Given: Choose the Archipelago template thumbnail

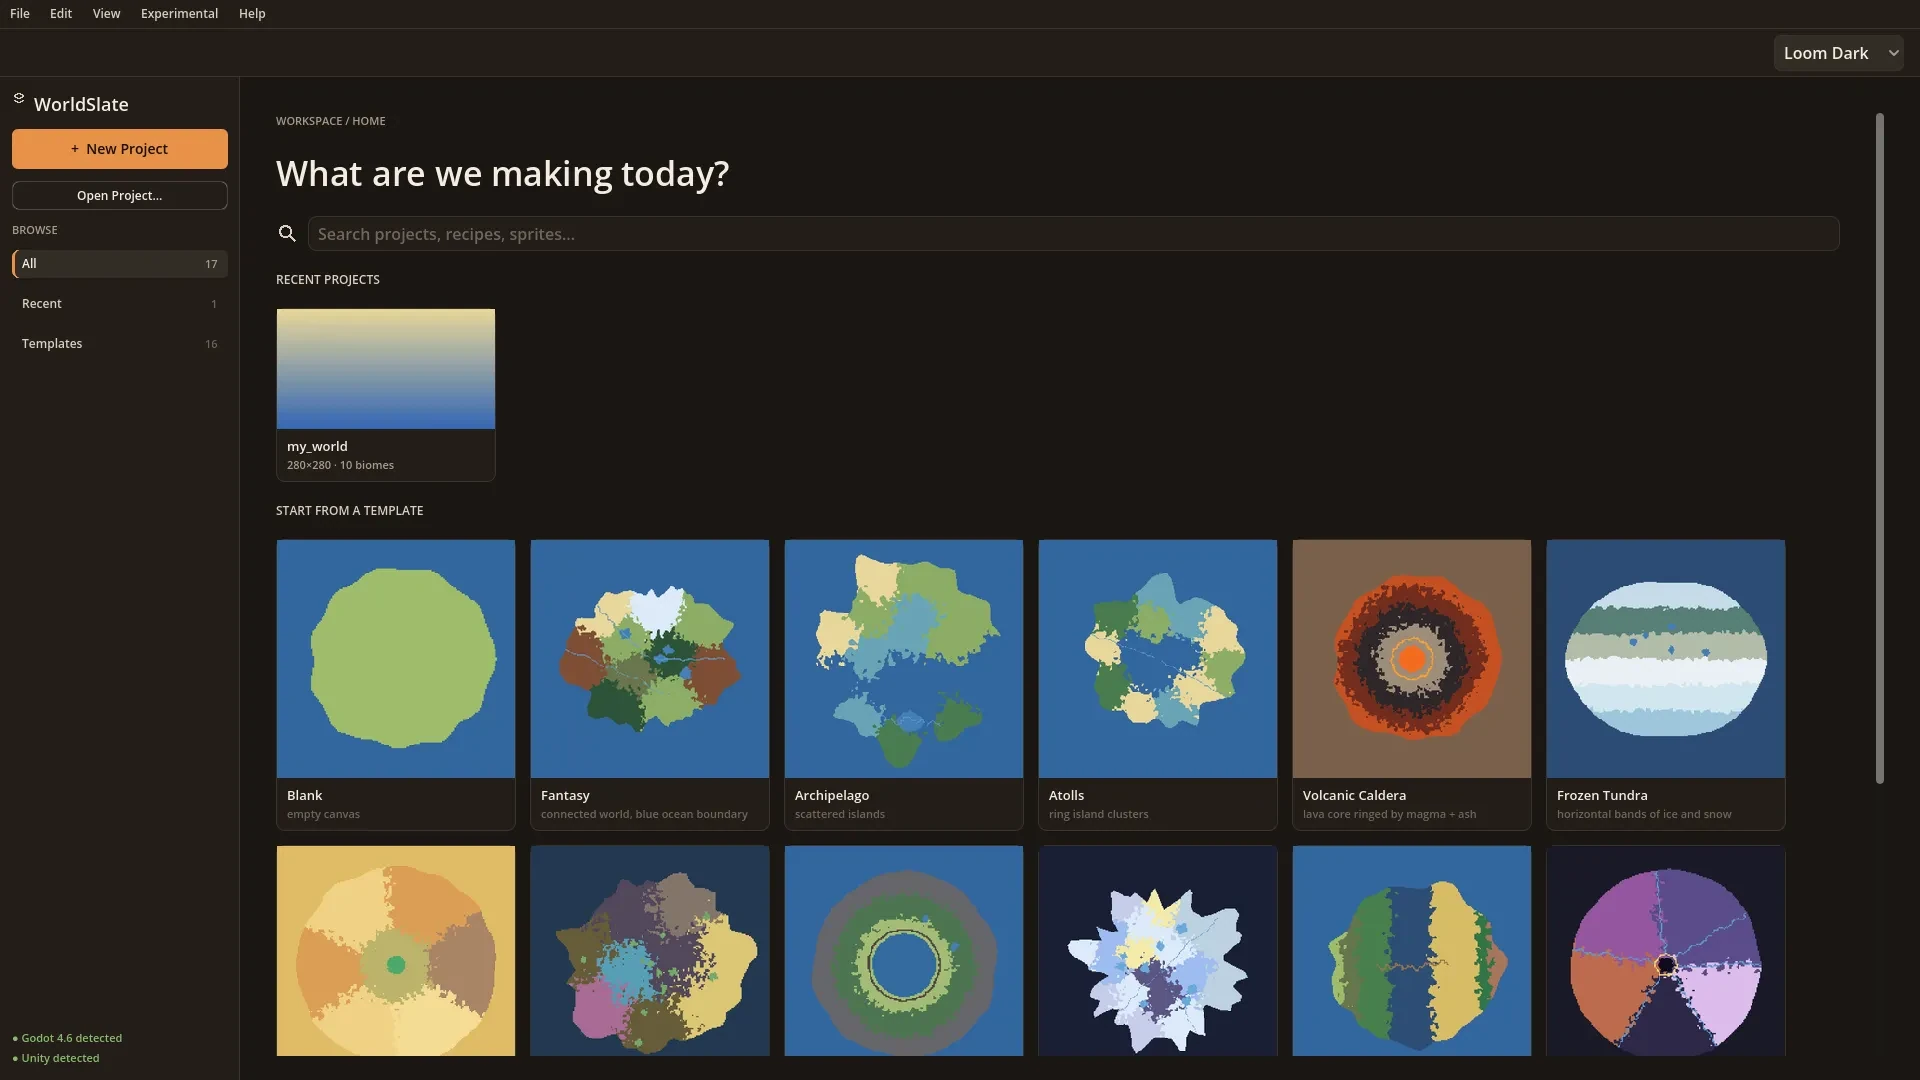Looking at the screenshot, I should (904, 659).
